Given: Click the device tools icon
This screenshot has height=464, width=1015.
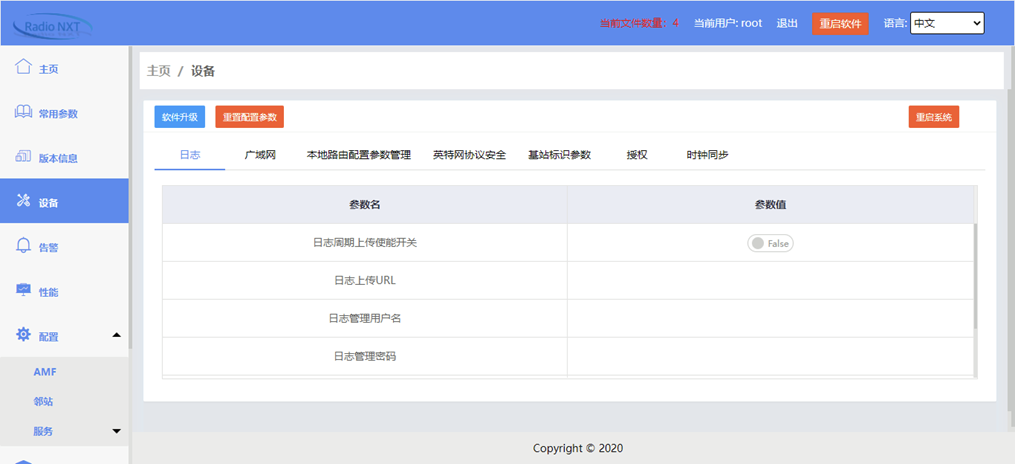Looking at the screenshot, I should (23, 201).
